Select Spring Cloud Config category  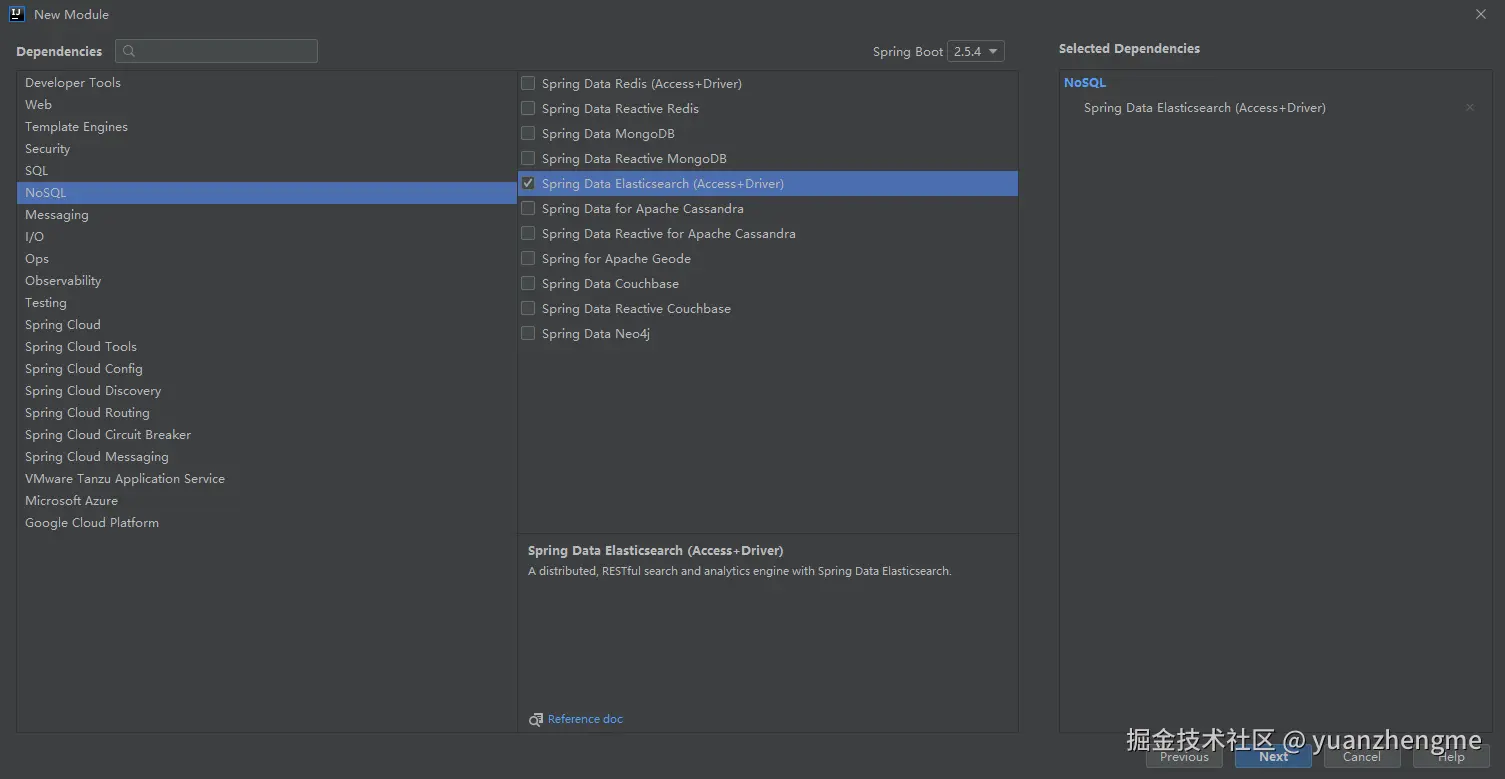(x=266, y=369)
